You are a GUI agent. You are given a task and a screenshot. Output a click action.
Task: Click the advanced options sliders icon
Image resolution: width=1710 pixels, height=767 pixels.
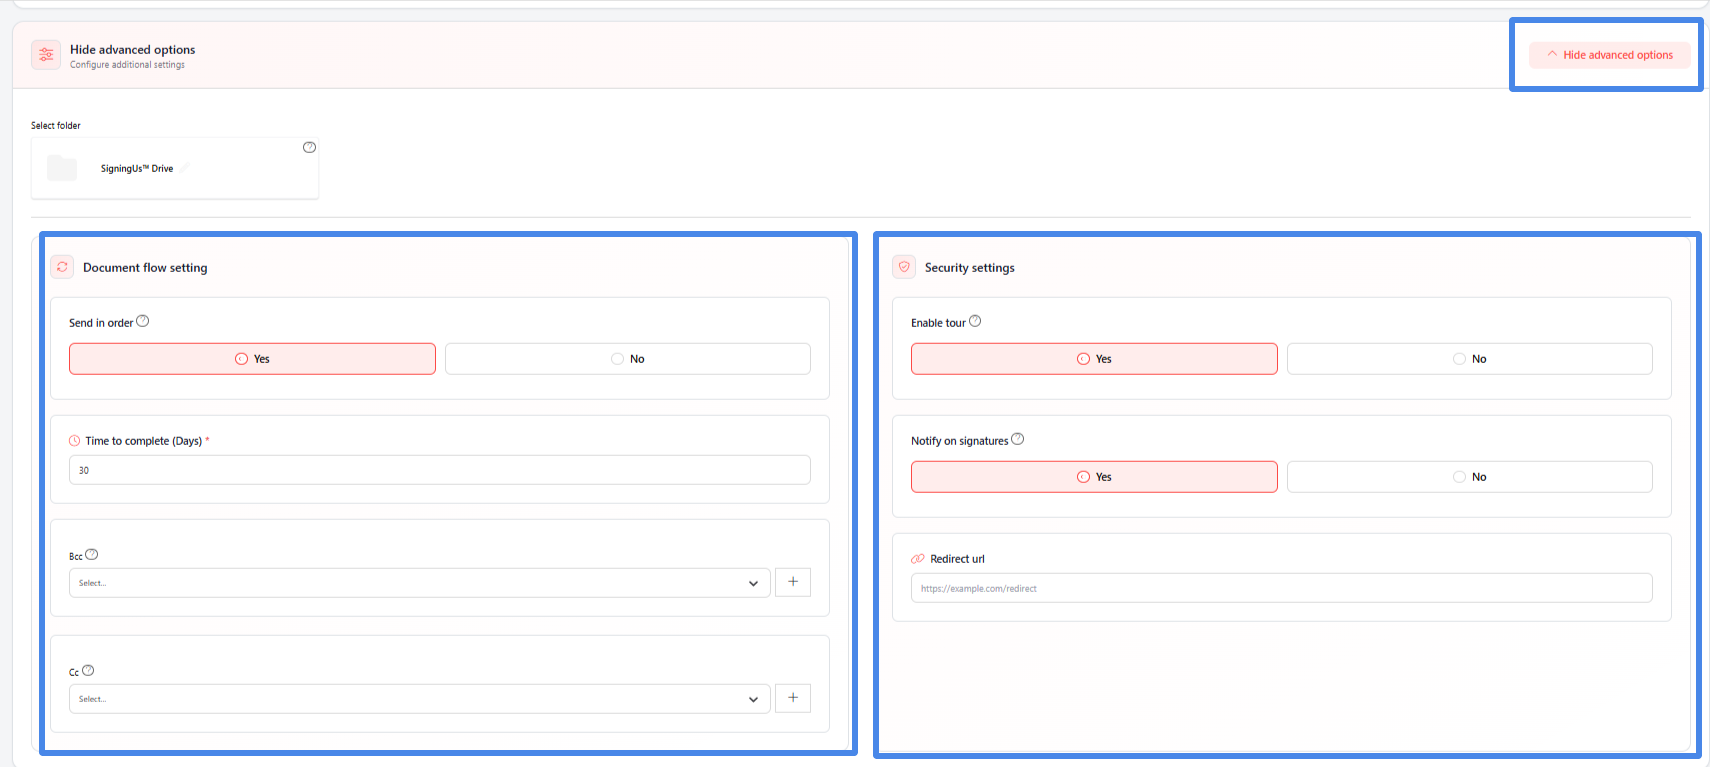coord(46,55)
